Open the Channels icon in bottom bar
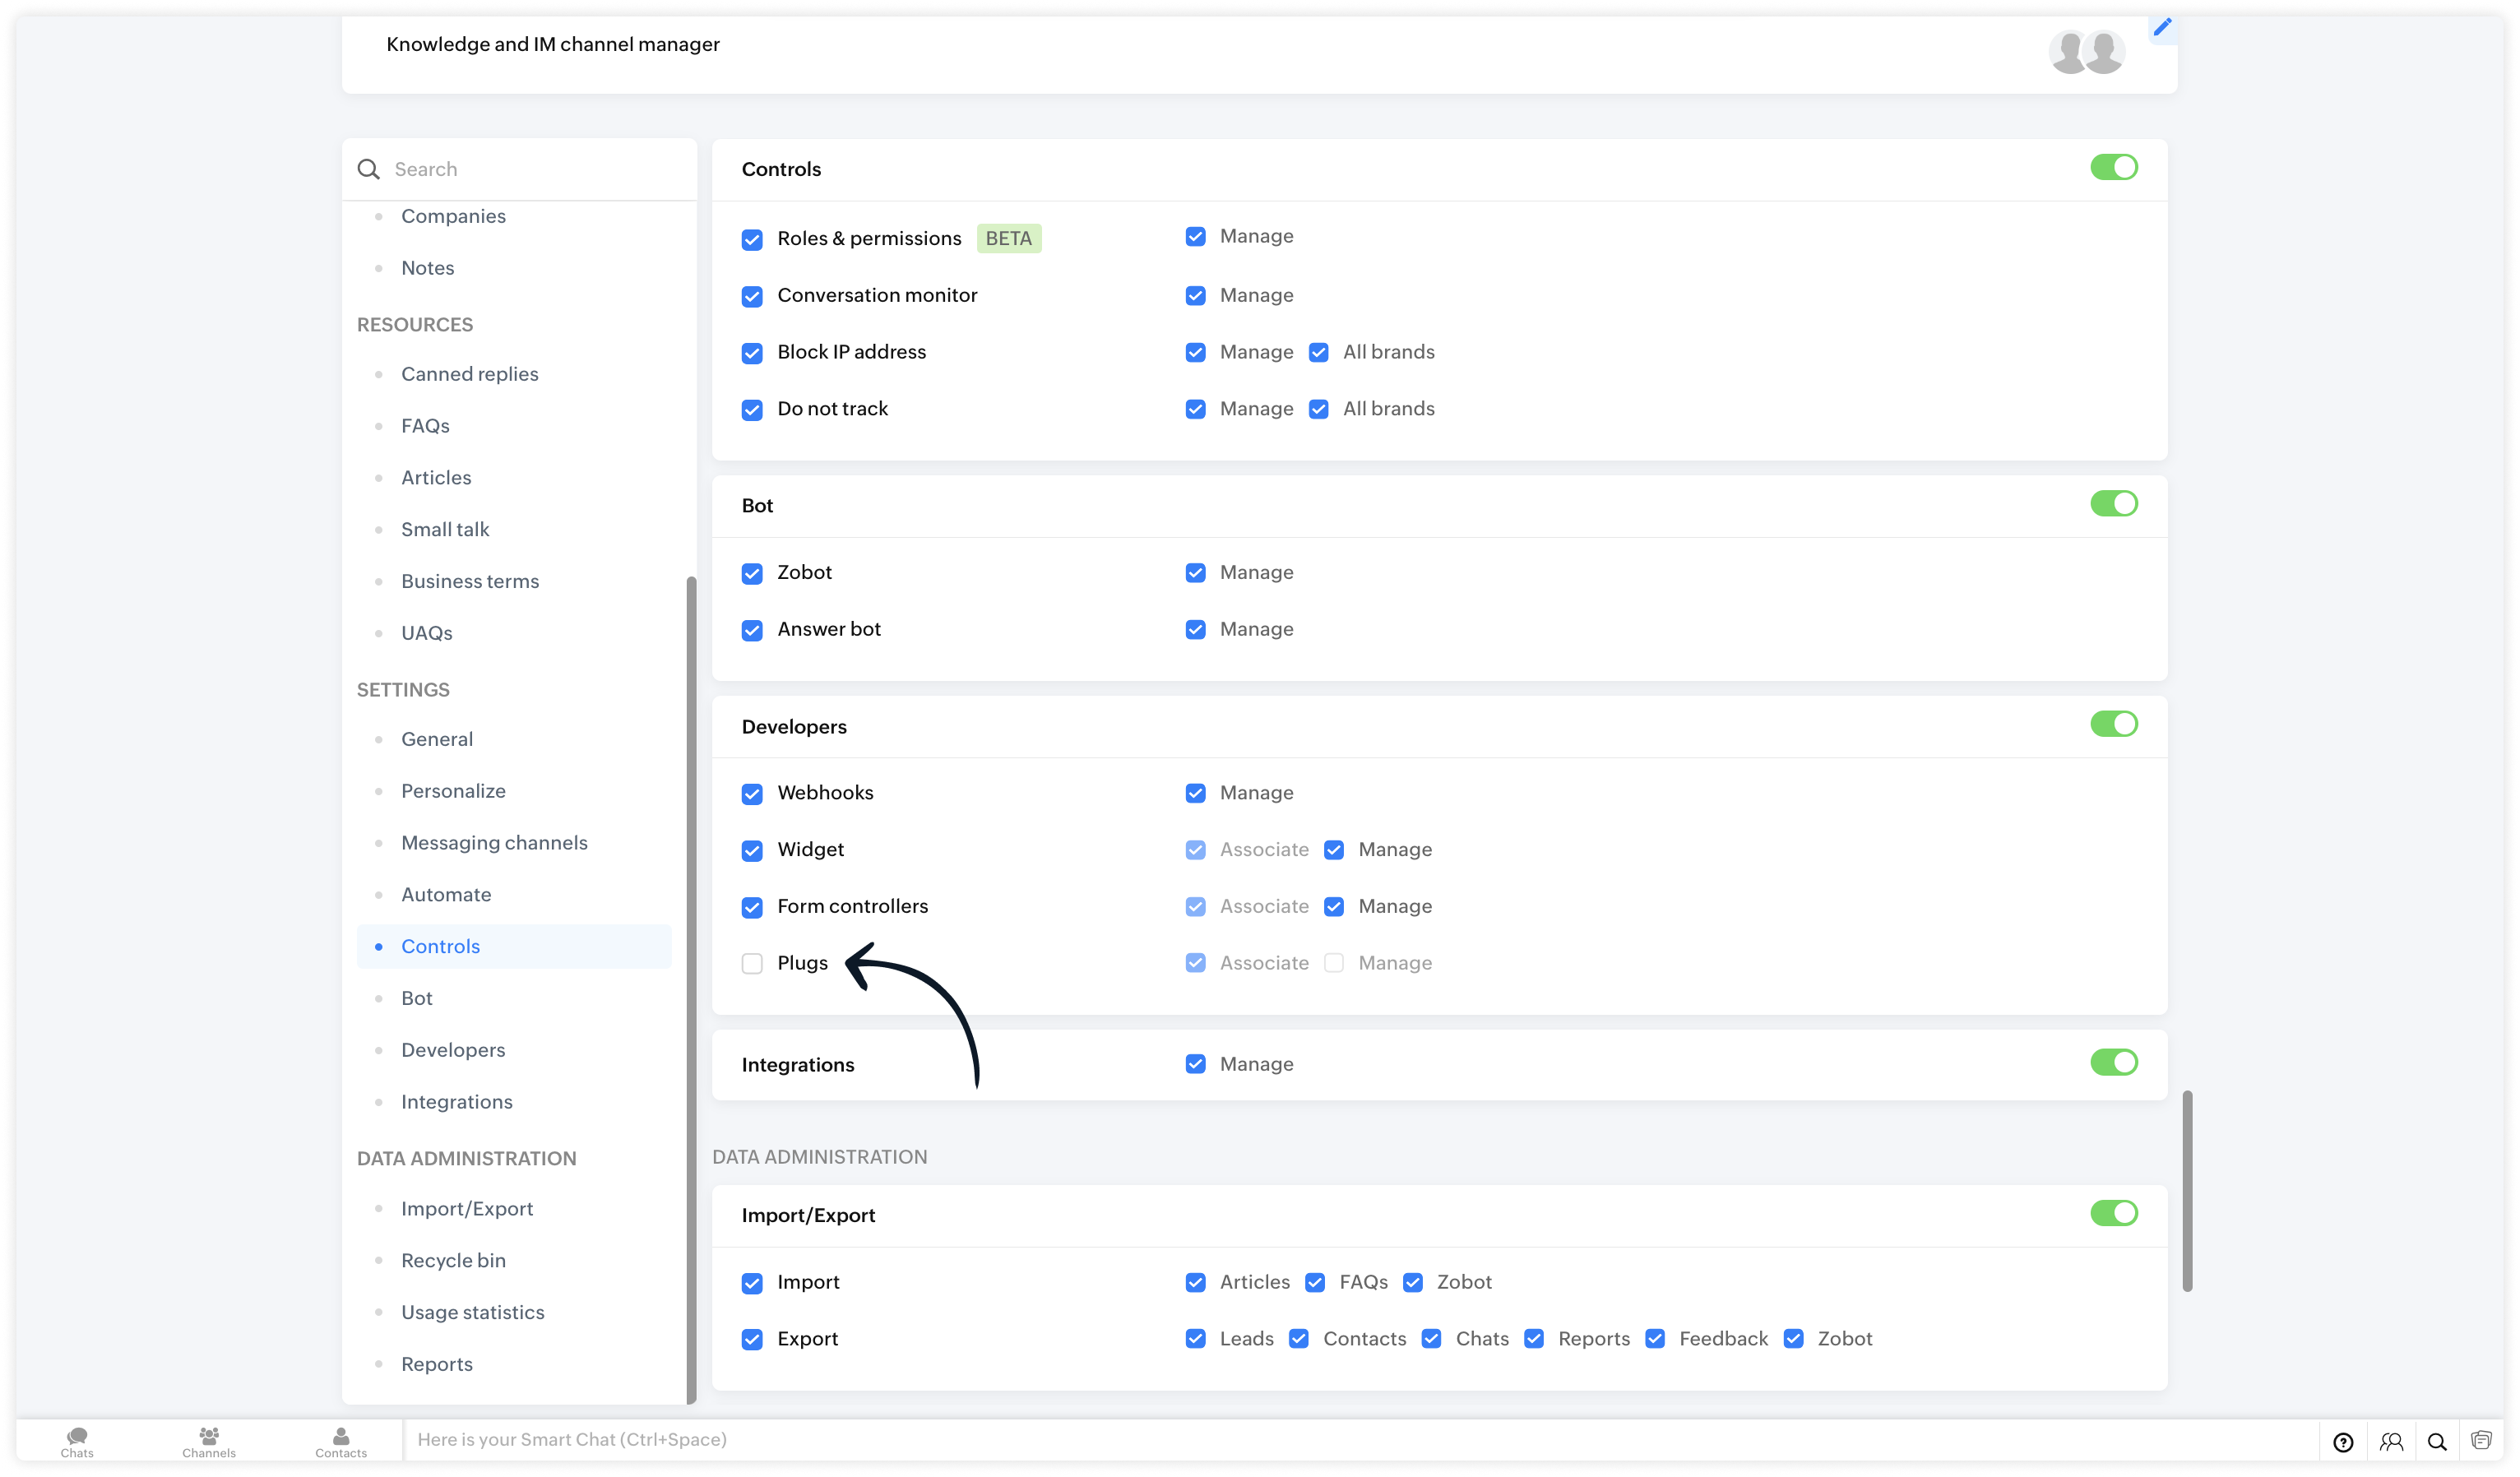The height and width of the screenshot is (1477, 2520). [x=209, y=1441]
